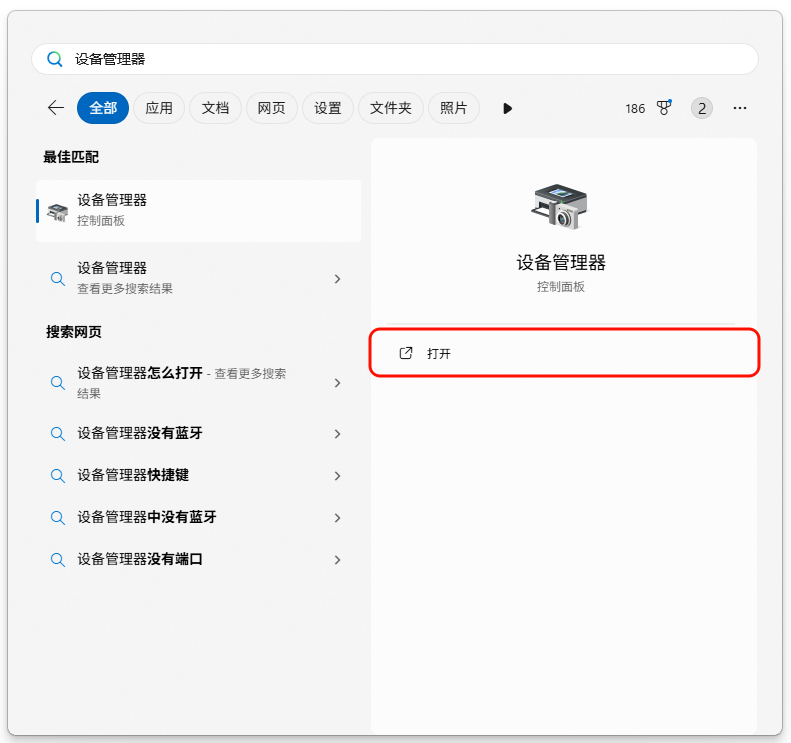
Task: Switch to the 文档 filter tab
Action: (215, 108)
